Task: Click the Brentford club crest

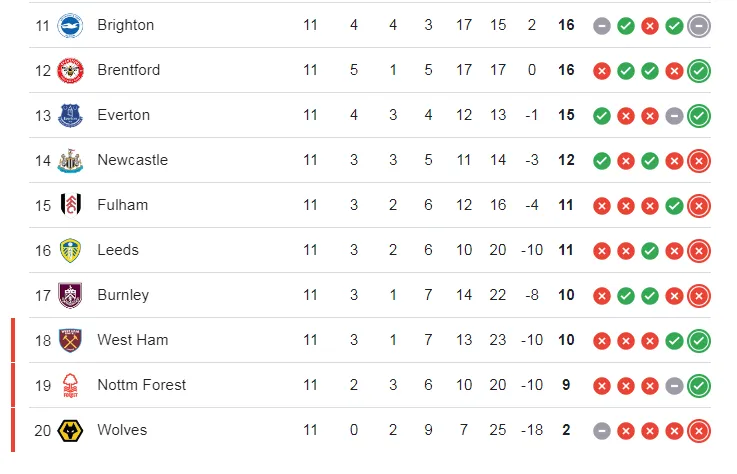Action: click(70, 70)
